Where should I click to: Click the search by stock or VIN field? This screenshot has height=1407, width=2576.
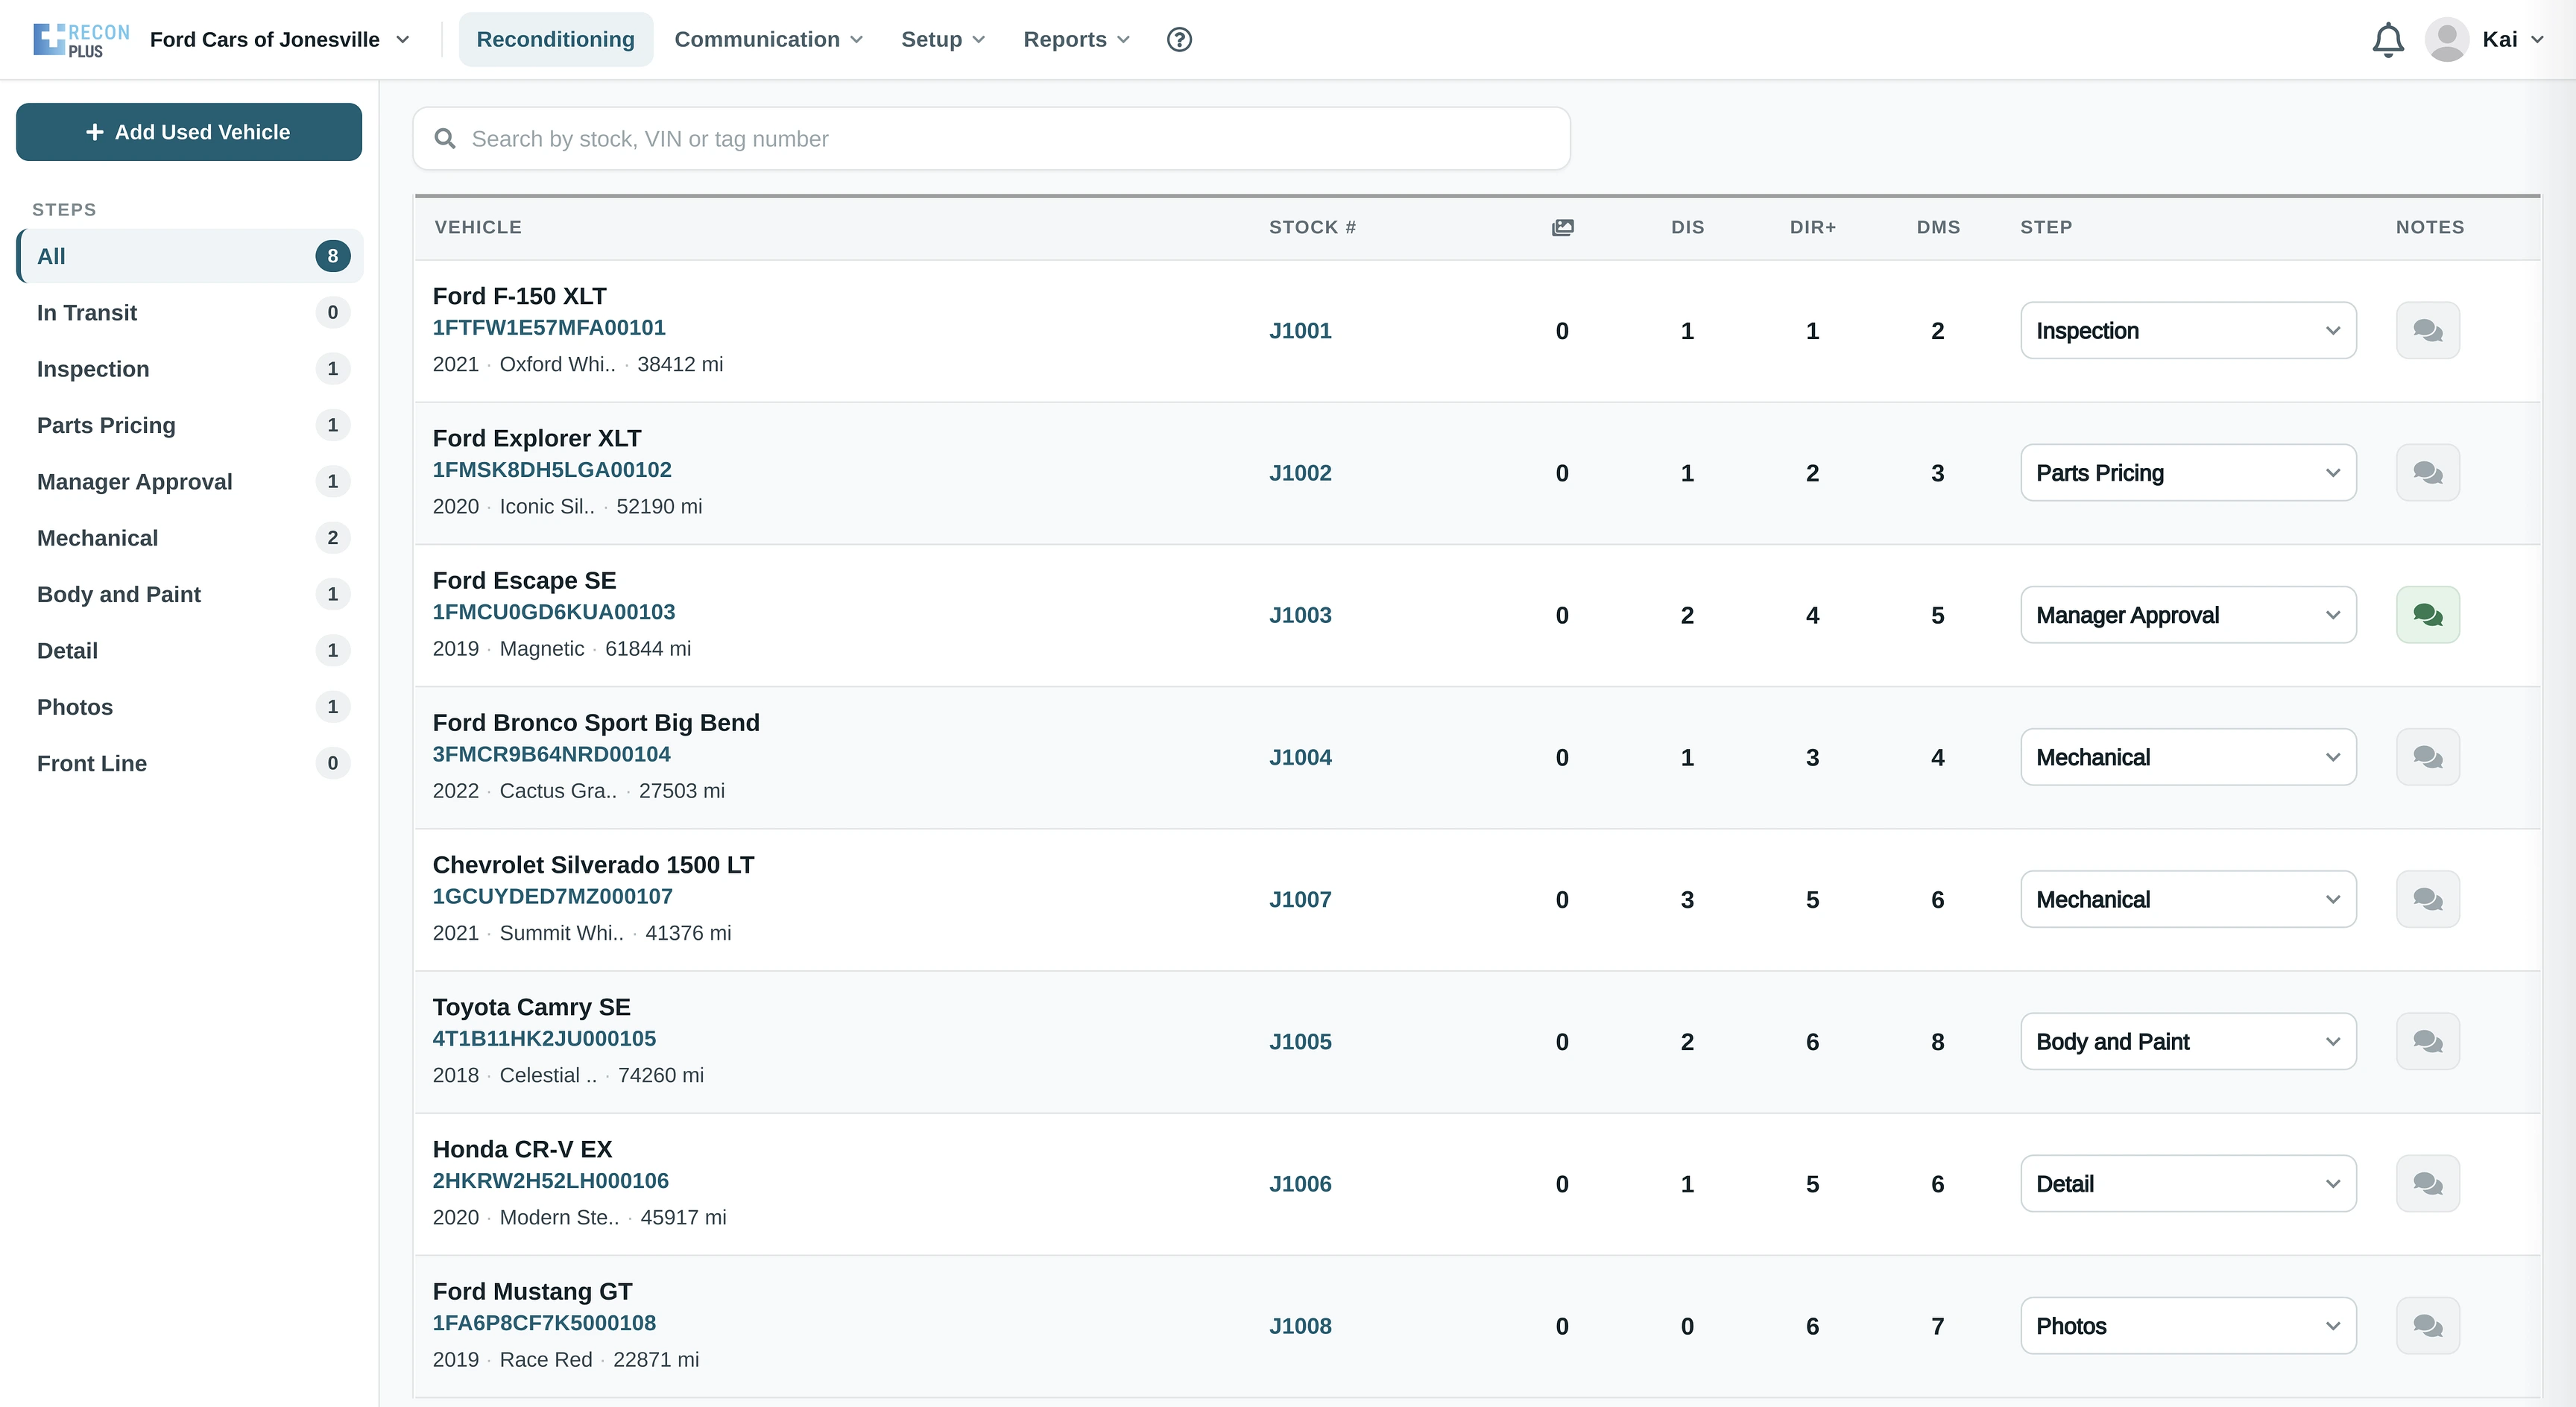click(x=991, y=138)
